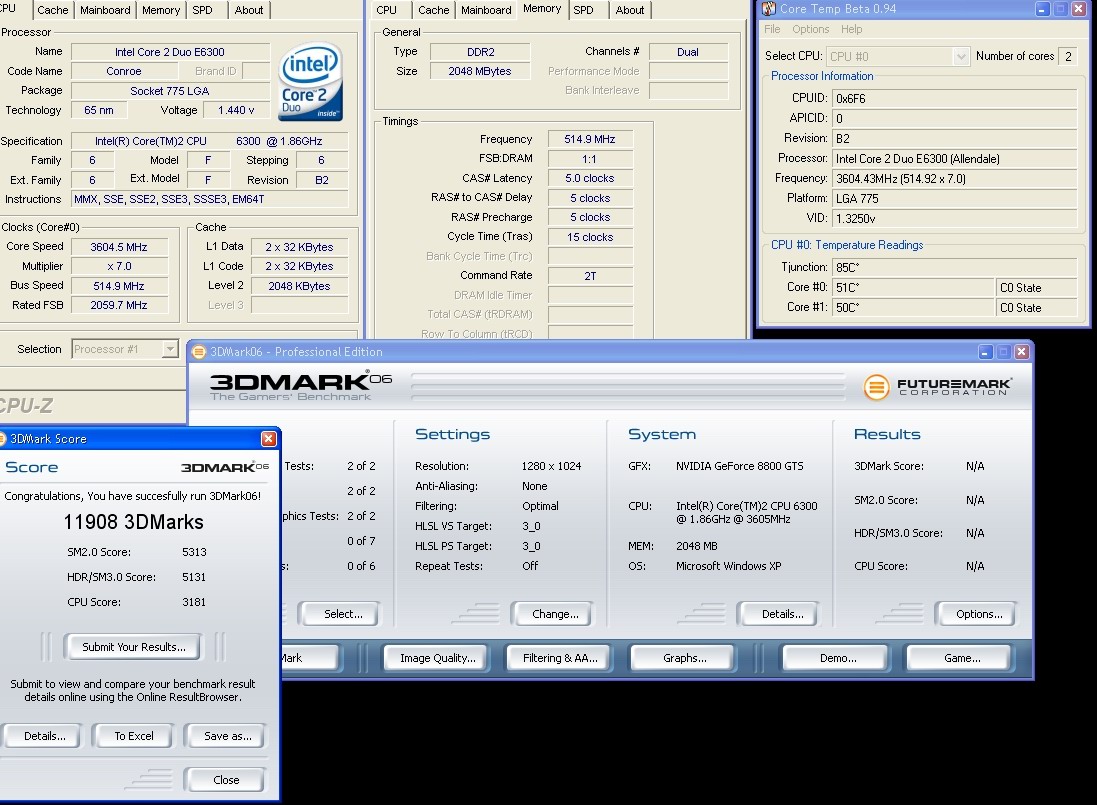
Task: Click the Number of cores field
Action: [x=1068, y=56]
